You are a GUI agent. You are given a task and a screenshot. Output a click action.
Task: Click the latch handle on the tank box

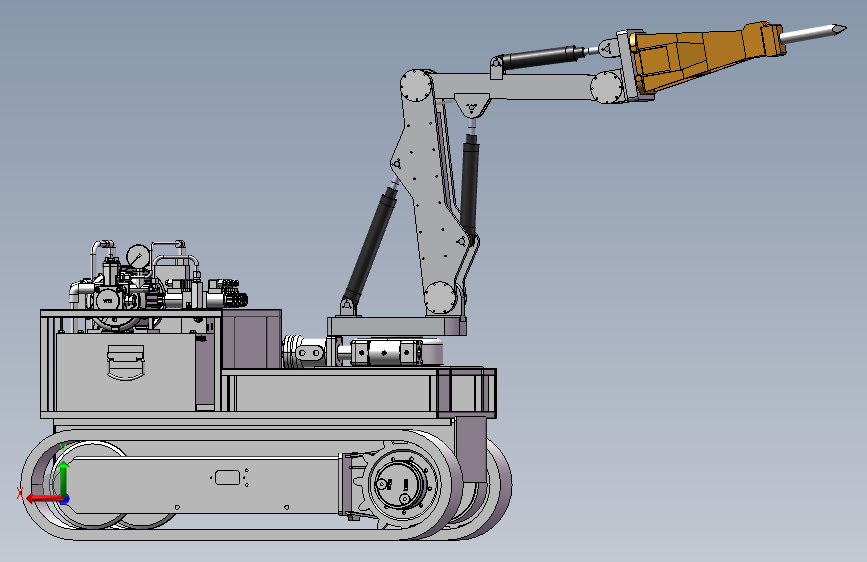(126, 363)
